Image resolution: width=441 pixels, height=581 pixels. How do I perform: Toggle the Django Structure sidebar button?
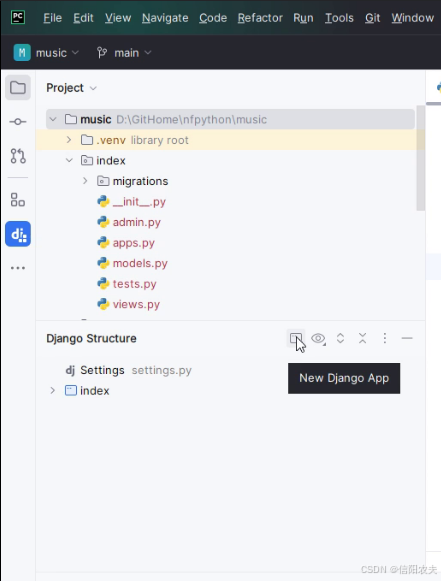pos(18,234)
